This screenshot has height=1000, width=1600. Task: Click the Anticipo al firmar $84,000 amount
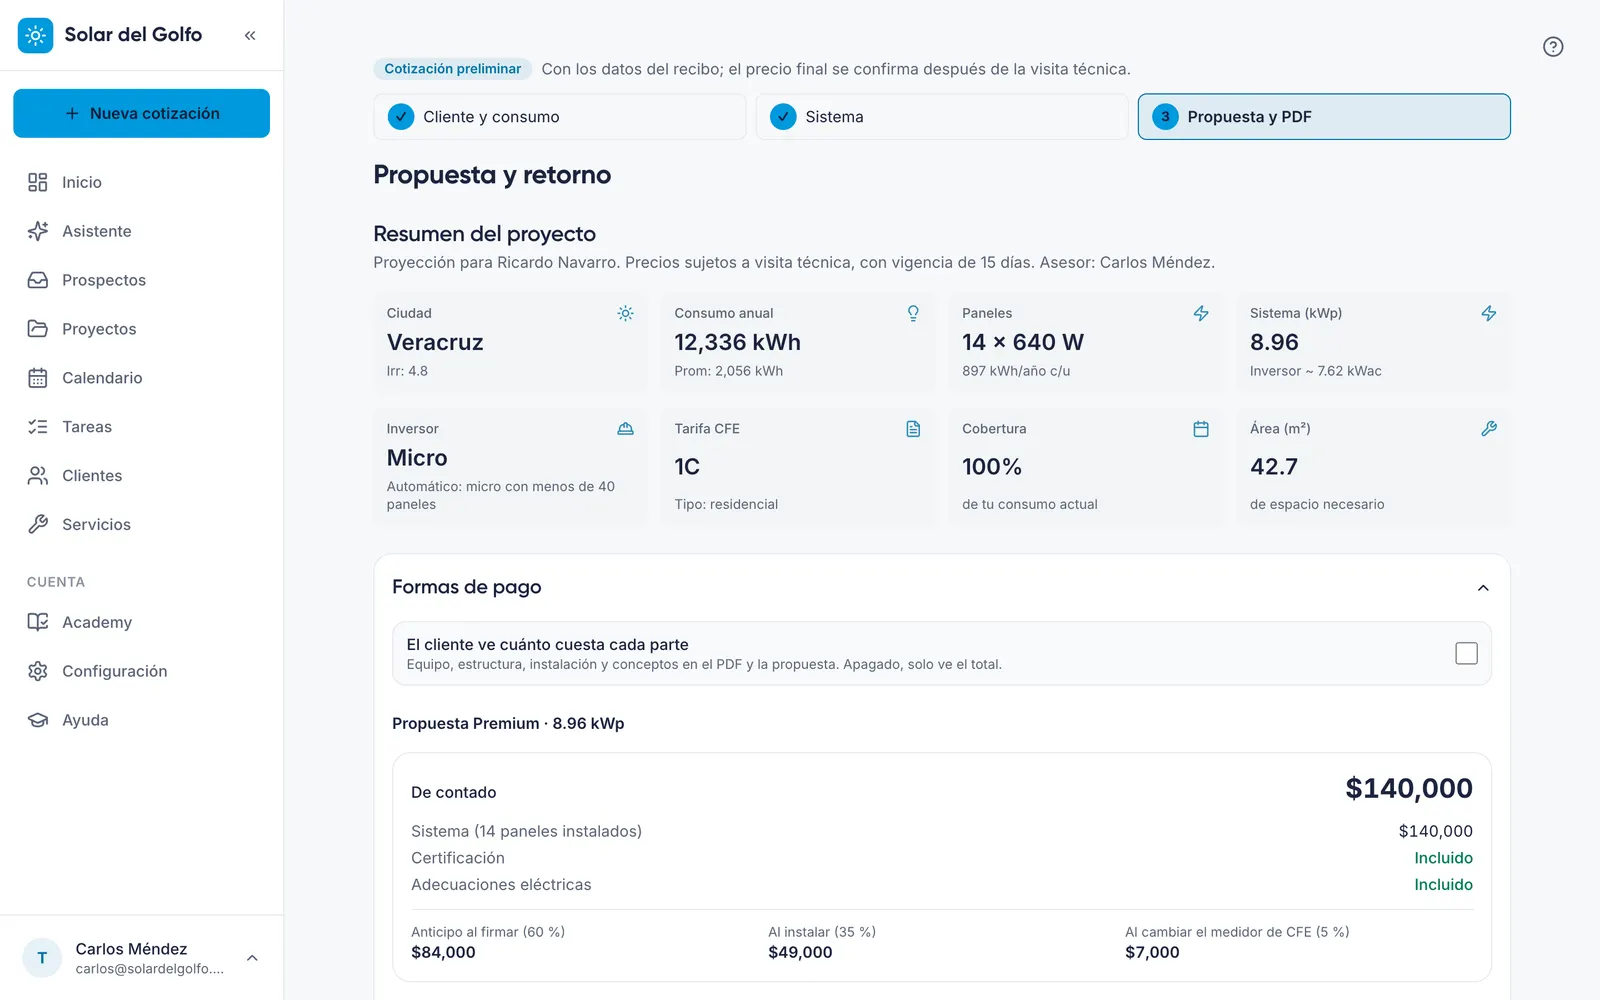point(443,953)
